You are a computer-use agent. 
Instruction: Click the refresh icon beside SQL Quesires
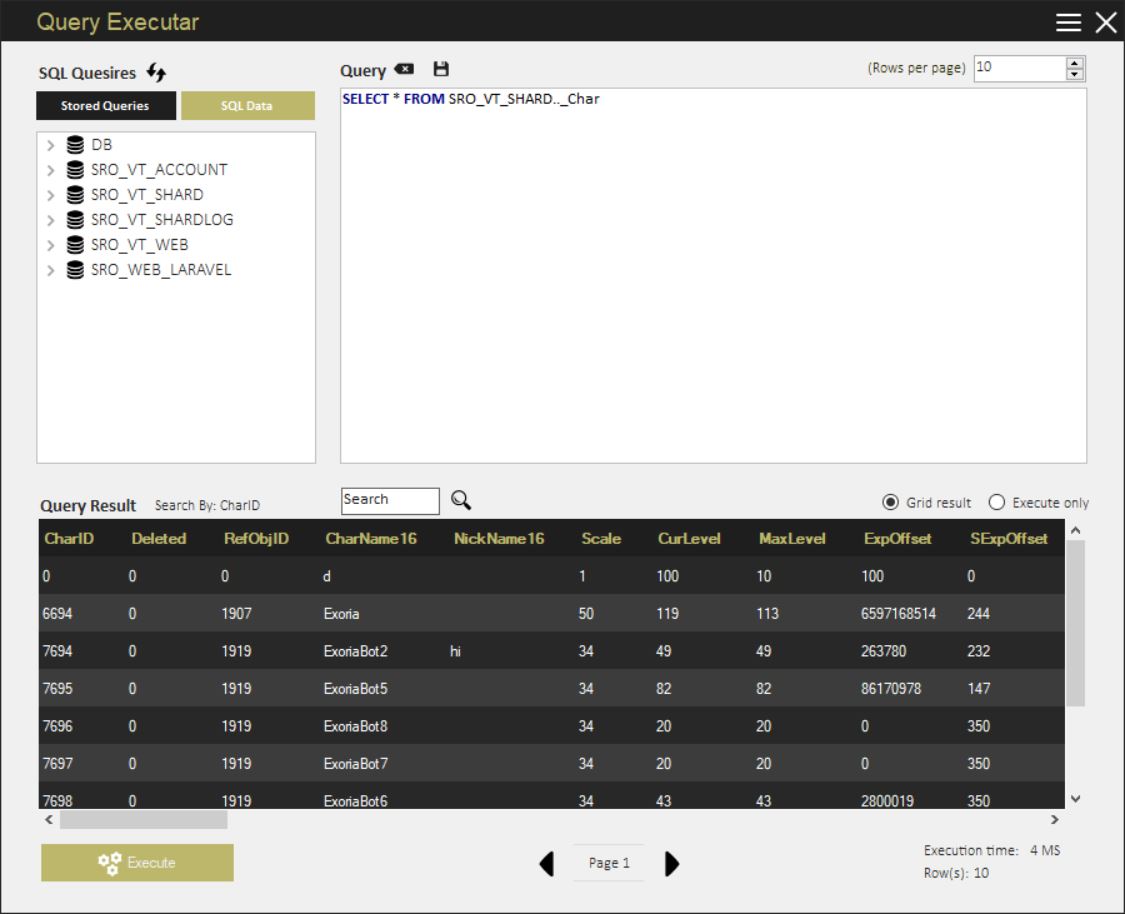coord(156,72)
